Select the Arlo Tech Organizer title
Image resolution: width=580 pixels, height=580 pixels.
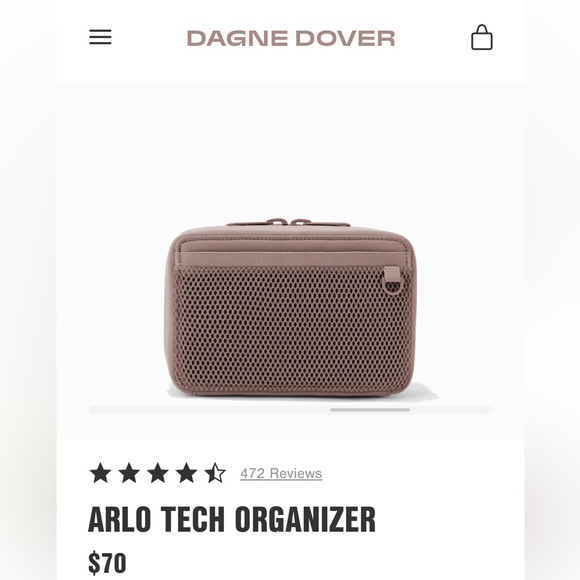pos(232,519)
